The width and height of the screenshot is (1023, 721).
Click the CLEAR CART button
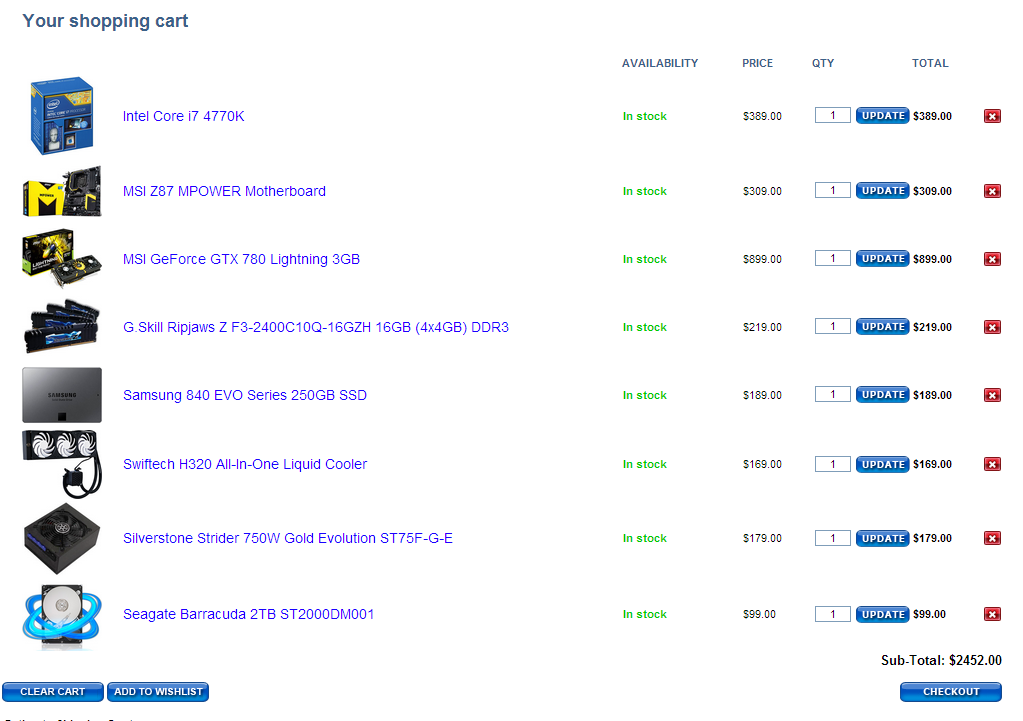click(x=53, y=692)
